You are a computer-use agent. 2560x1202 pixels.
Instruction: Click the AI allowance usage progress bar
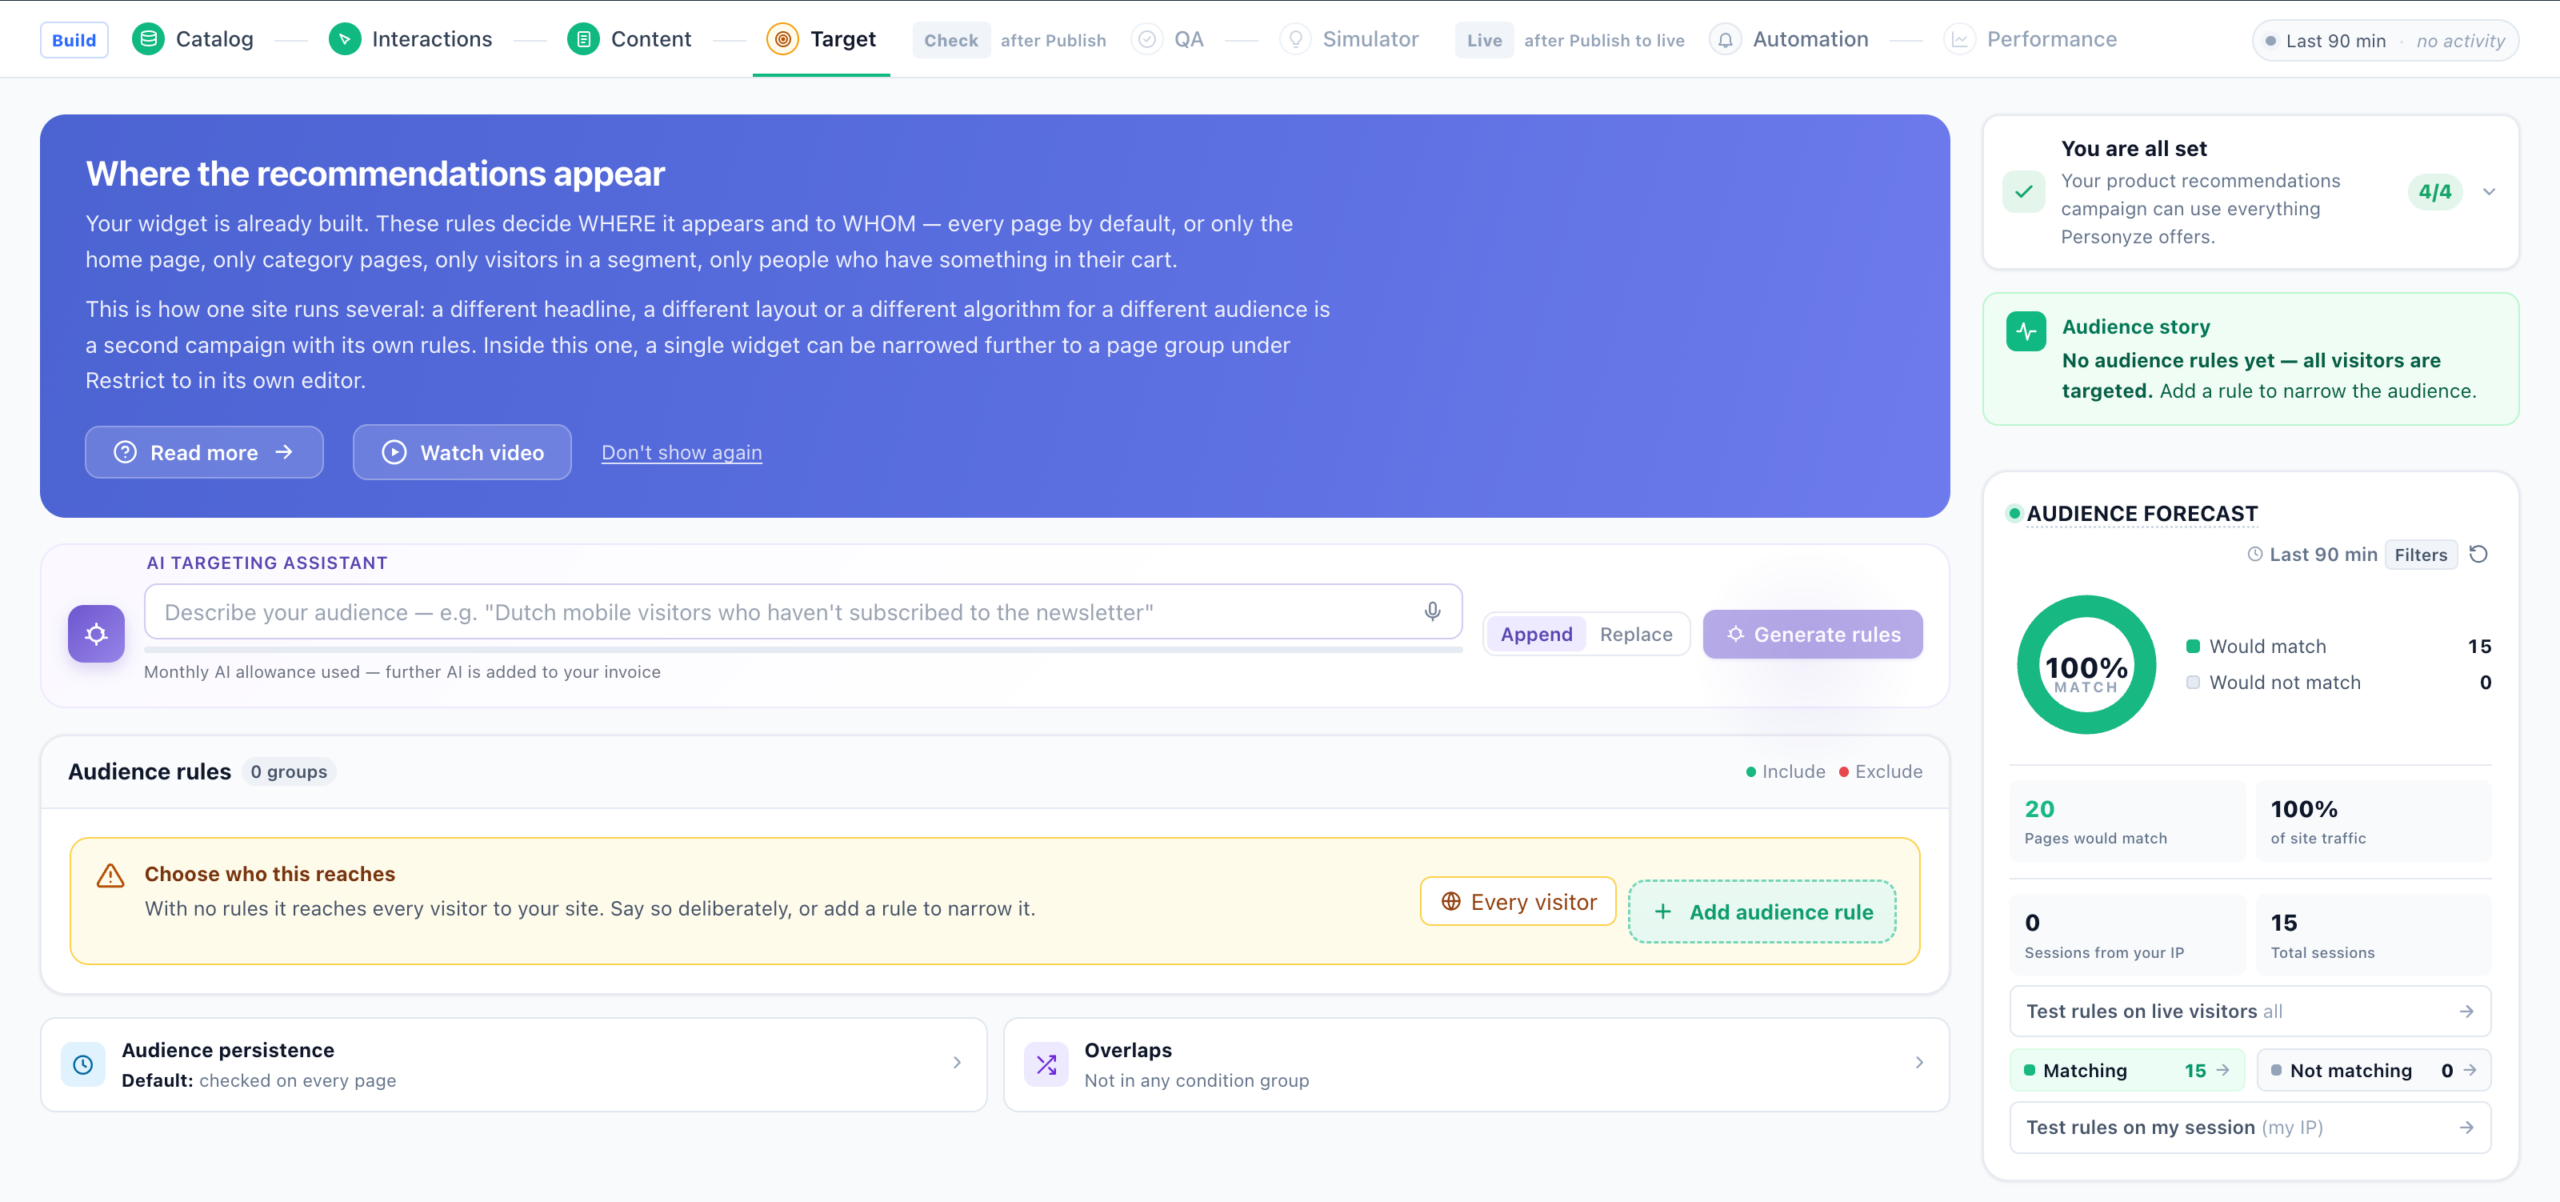tap(803, 649)
